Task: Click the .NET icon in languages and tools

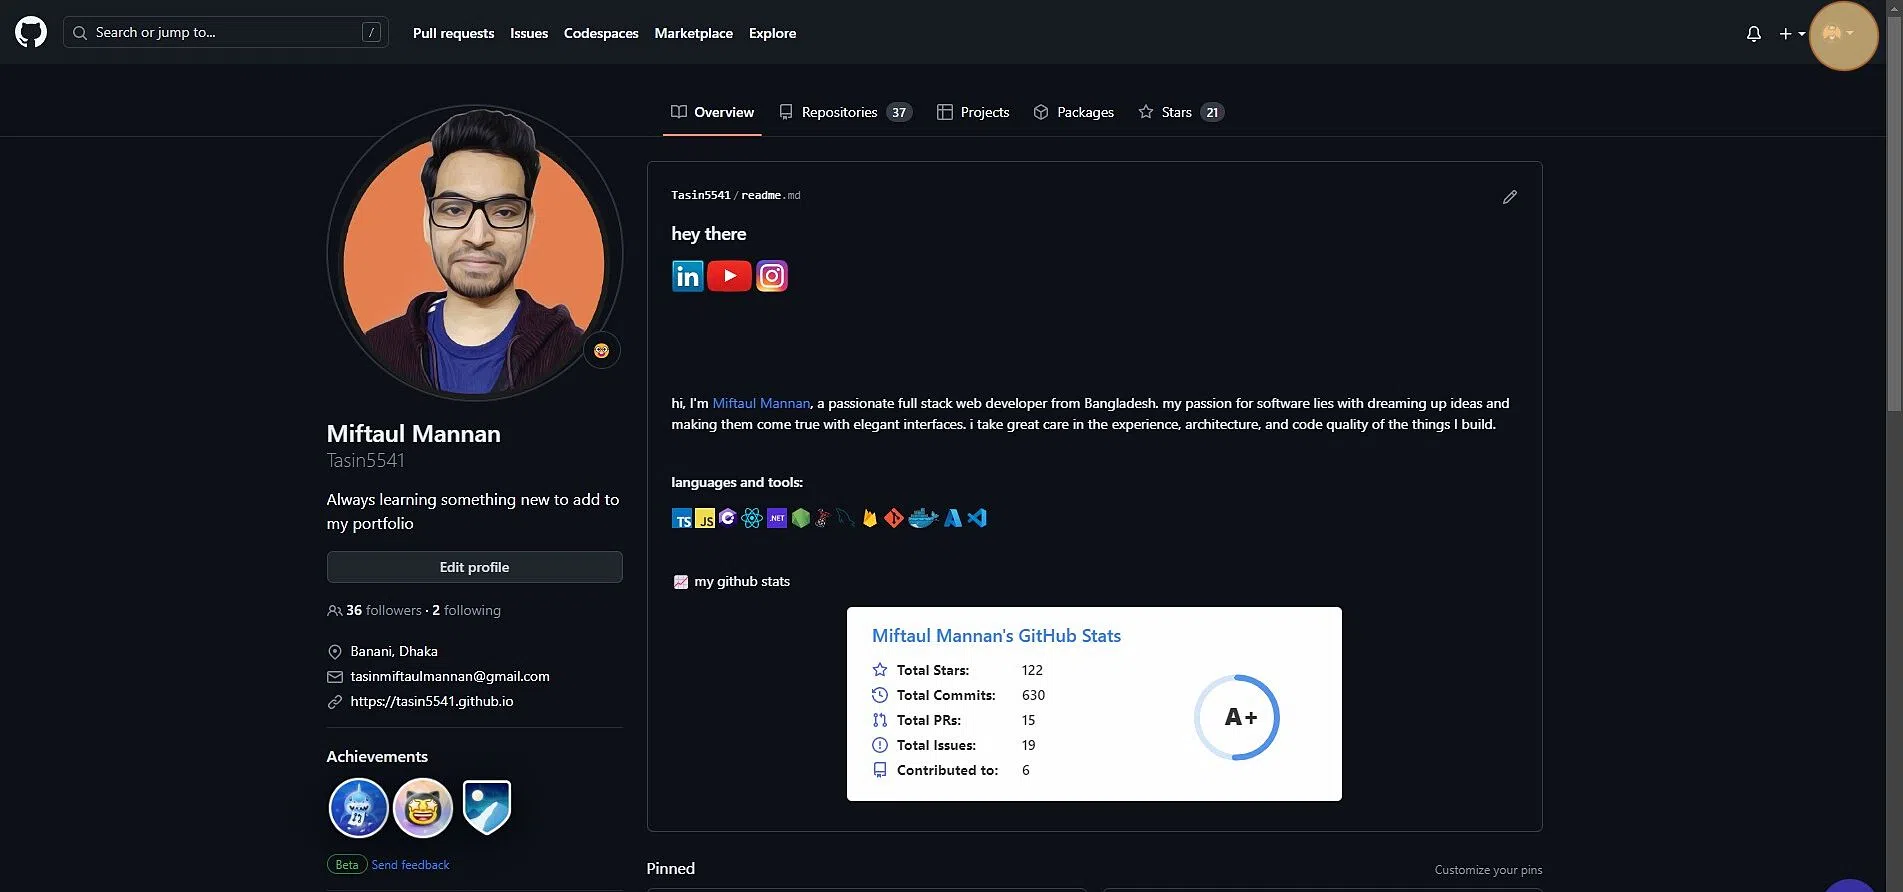Action: tap(777, 518)
